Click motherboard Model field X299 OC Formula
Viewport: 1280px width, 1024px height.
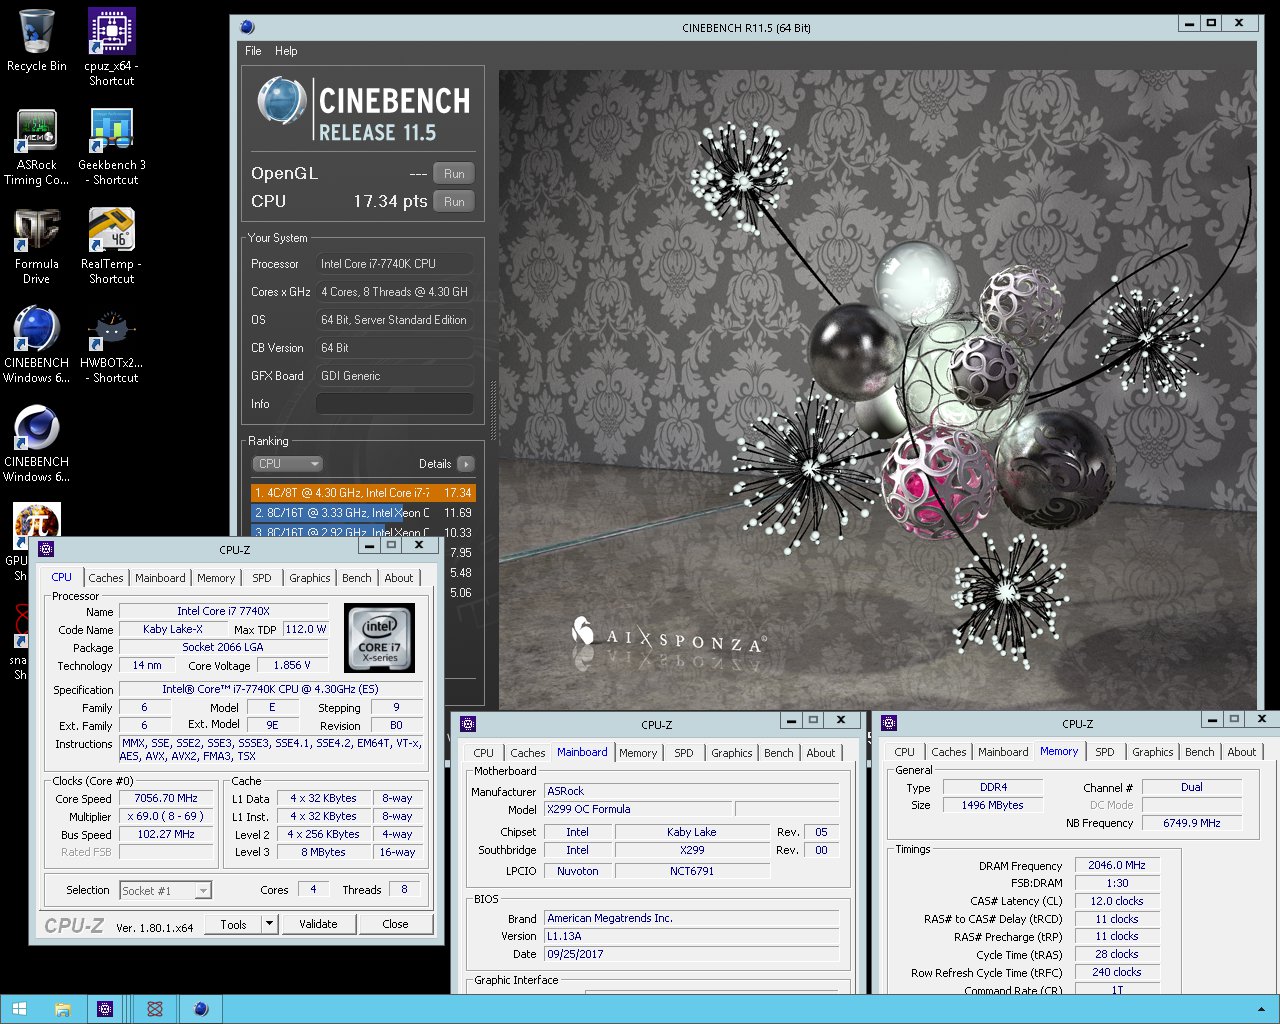[638, 809]
